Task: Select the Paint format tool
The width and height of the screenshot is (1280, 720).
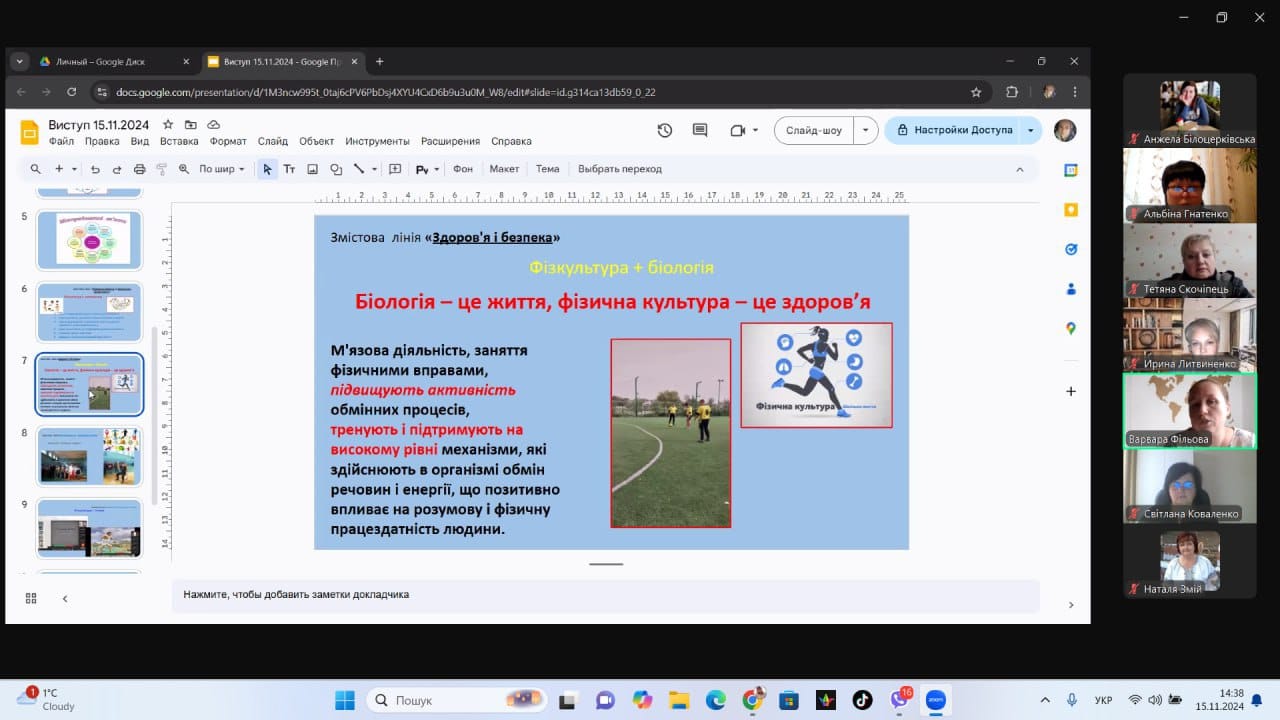Action: coord(161,169)
